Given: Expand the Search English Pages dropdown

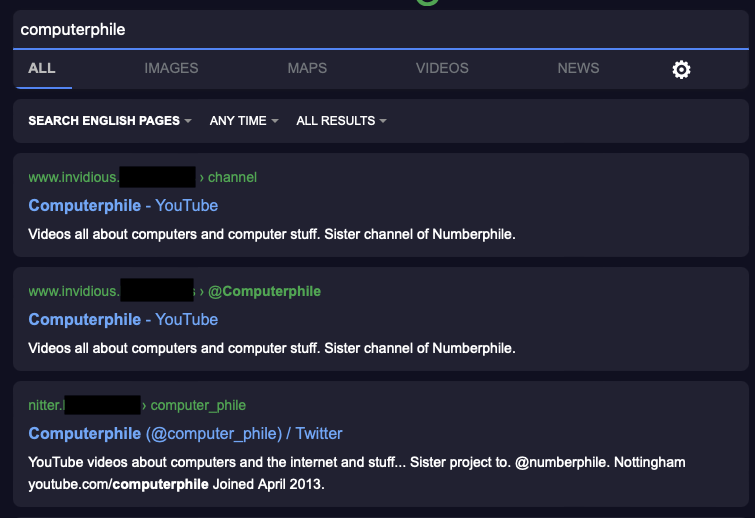Looking at the screenshot, I should click(x=110, y=121).
